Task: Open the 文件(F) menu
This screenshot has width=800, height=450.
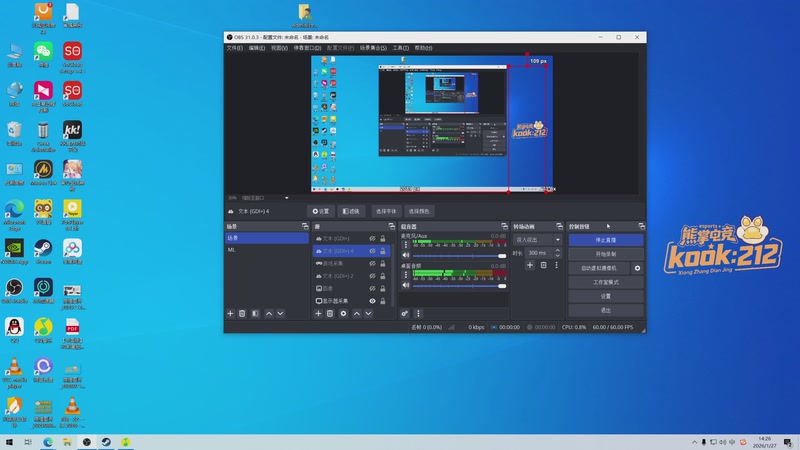Action: click(x=235, y=48)
